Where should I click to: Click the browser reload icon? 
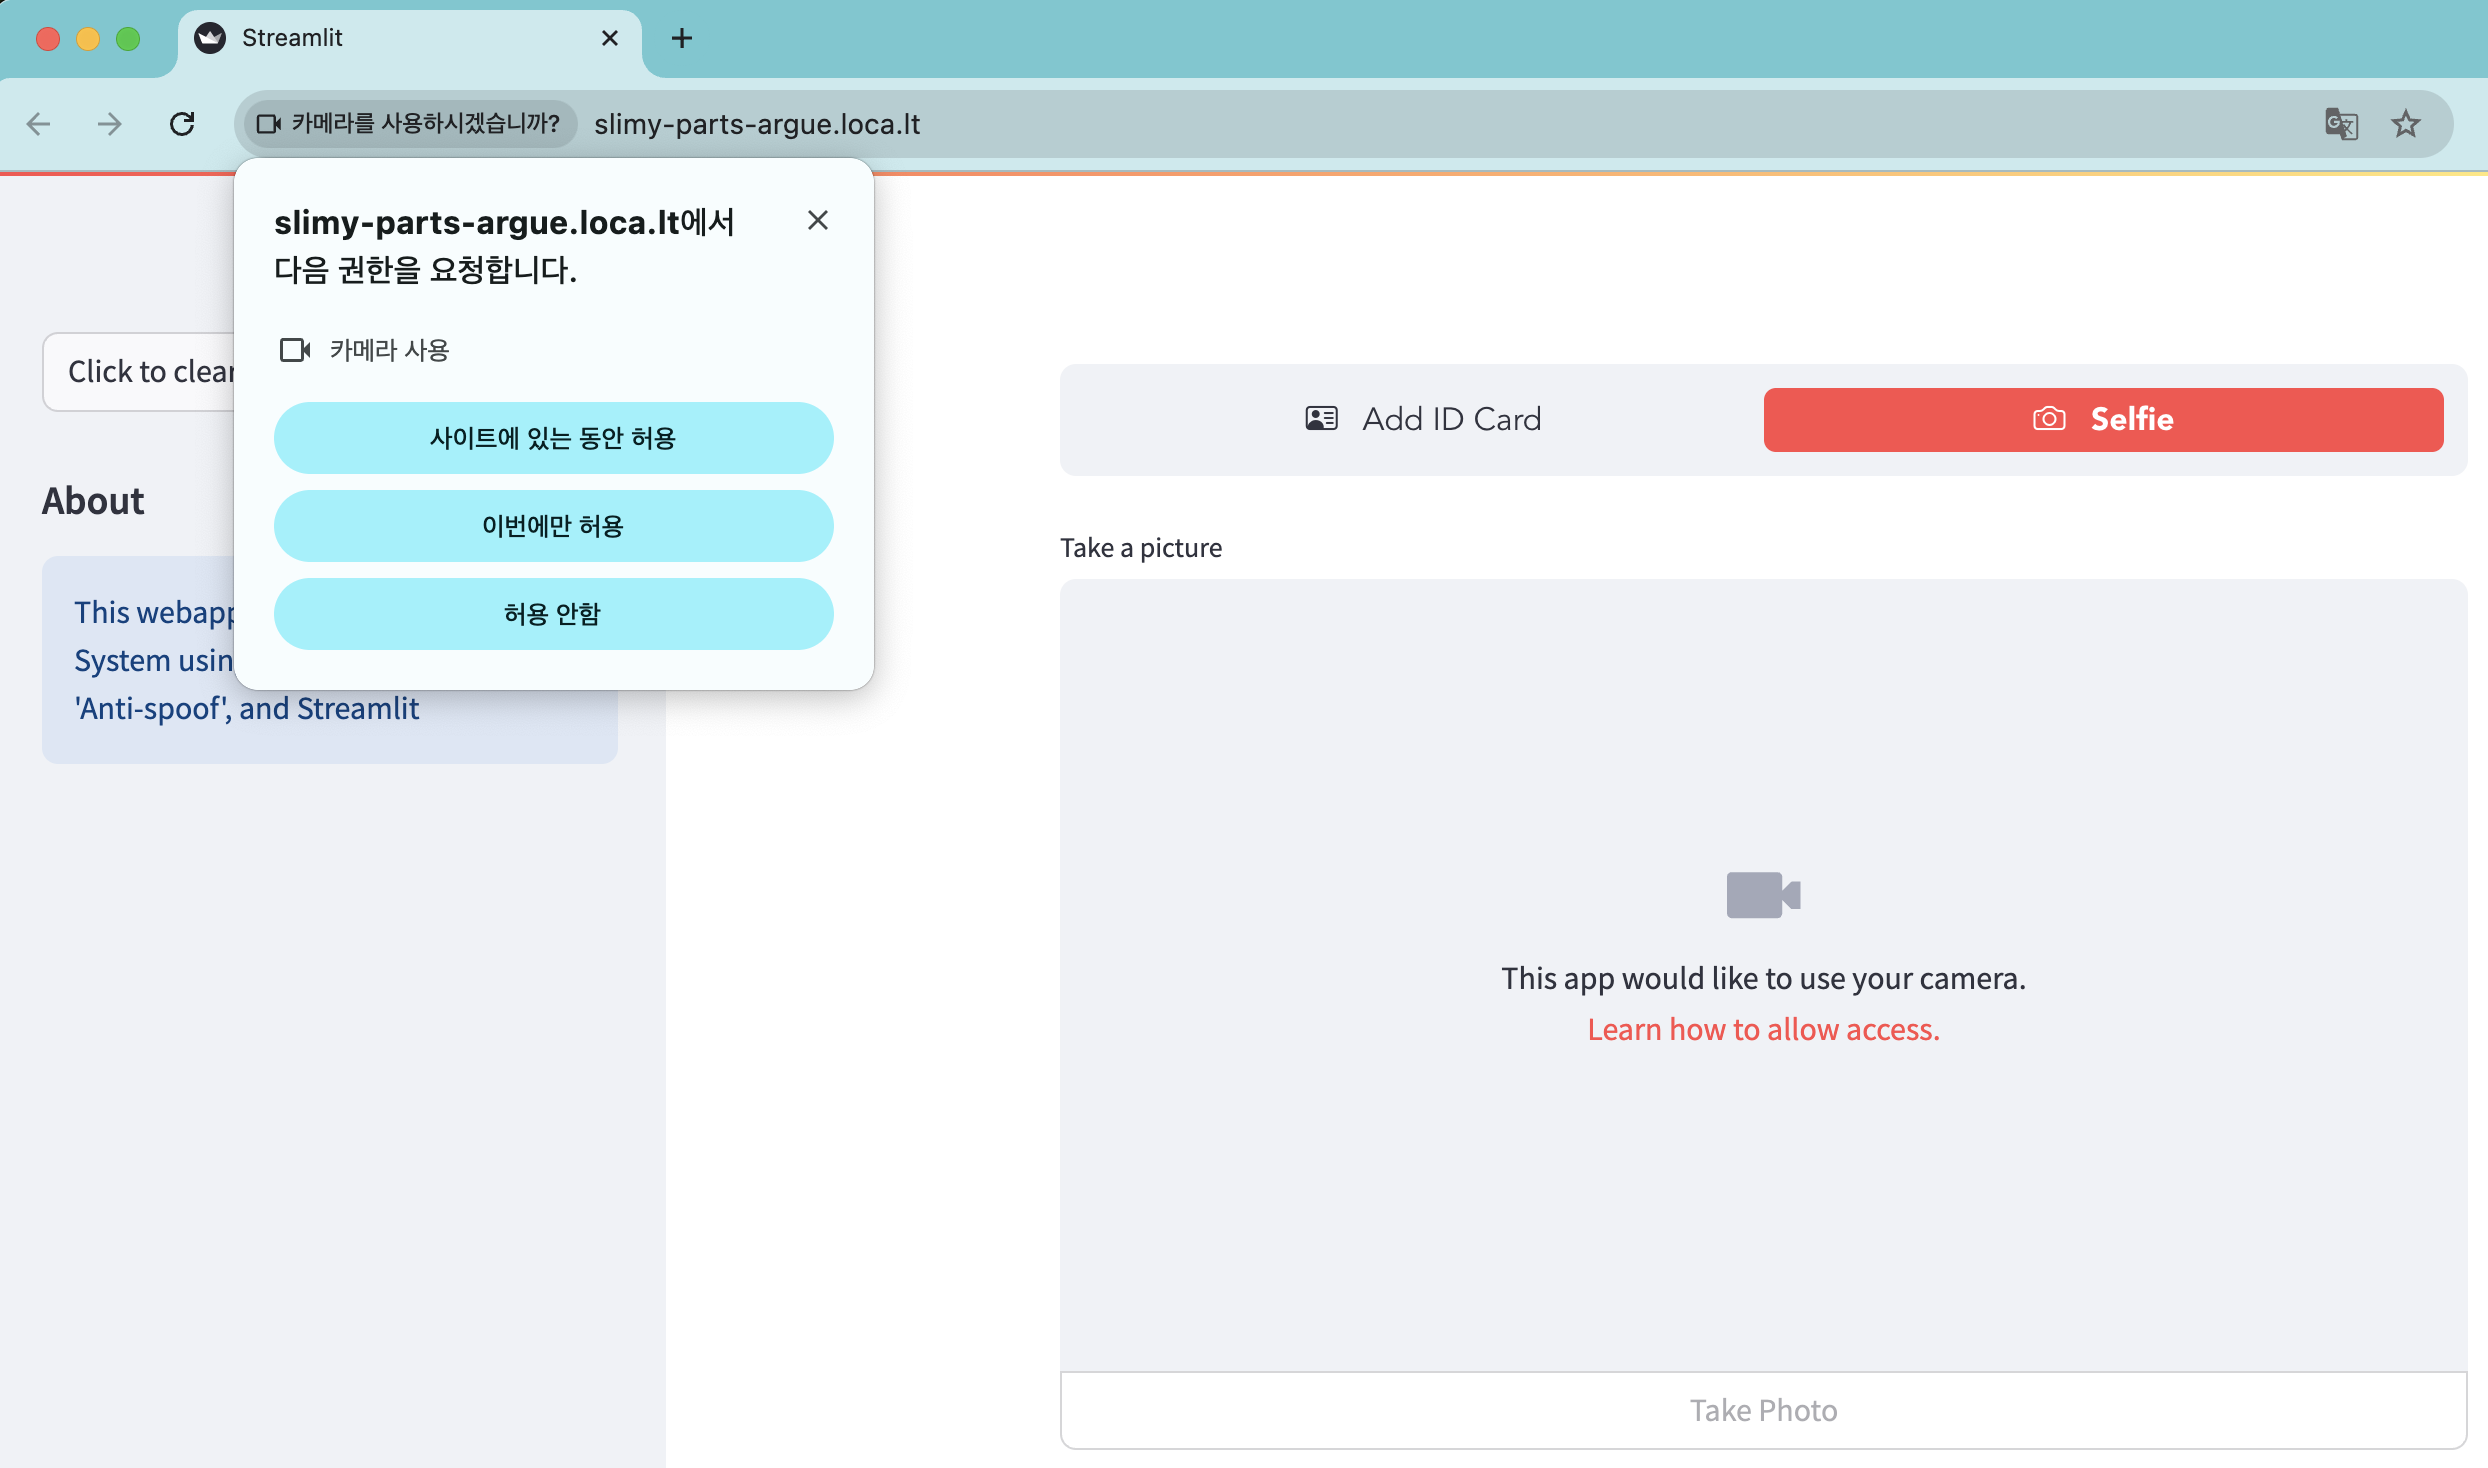[x=182, y=124]
